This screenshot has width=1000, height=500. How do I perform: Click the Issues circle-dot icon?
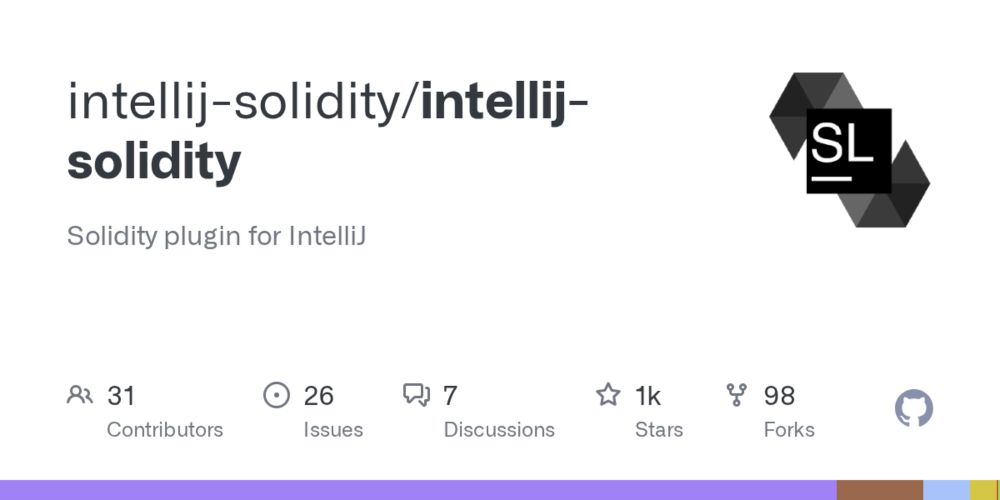pos(276,395)
